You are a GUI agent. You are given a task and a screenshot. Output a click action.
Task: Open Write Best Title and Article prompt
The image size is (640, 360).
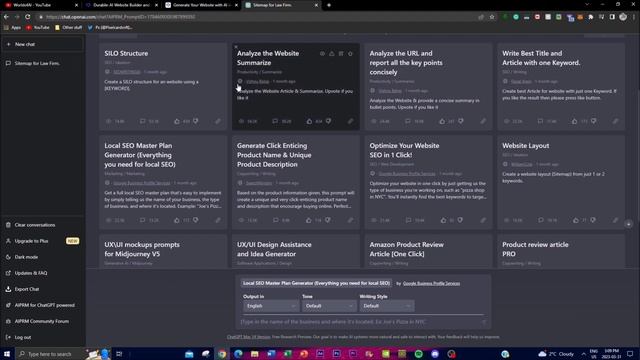pyautogui.click(x=561, y=87)
